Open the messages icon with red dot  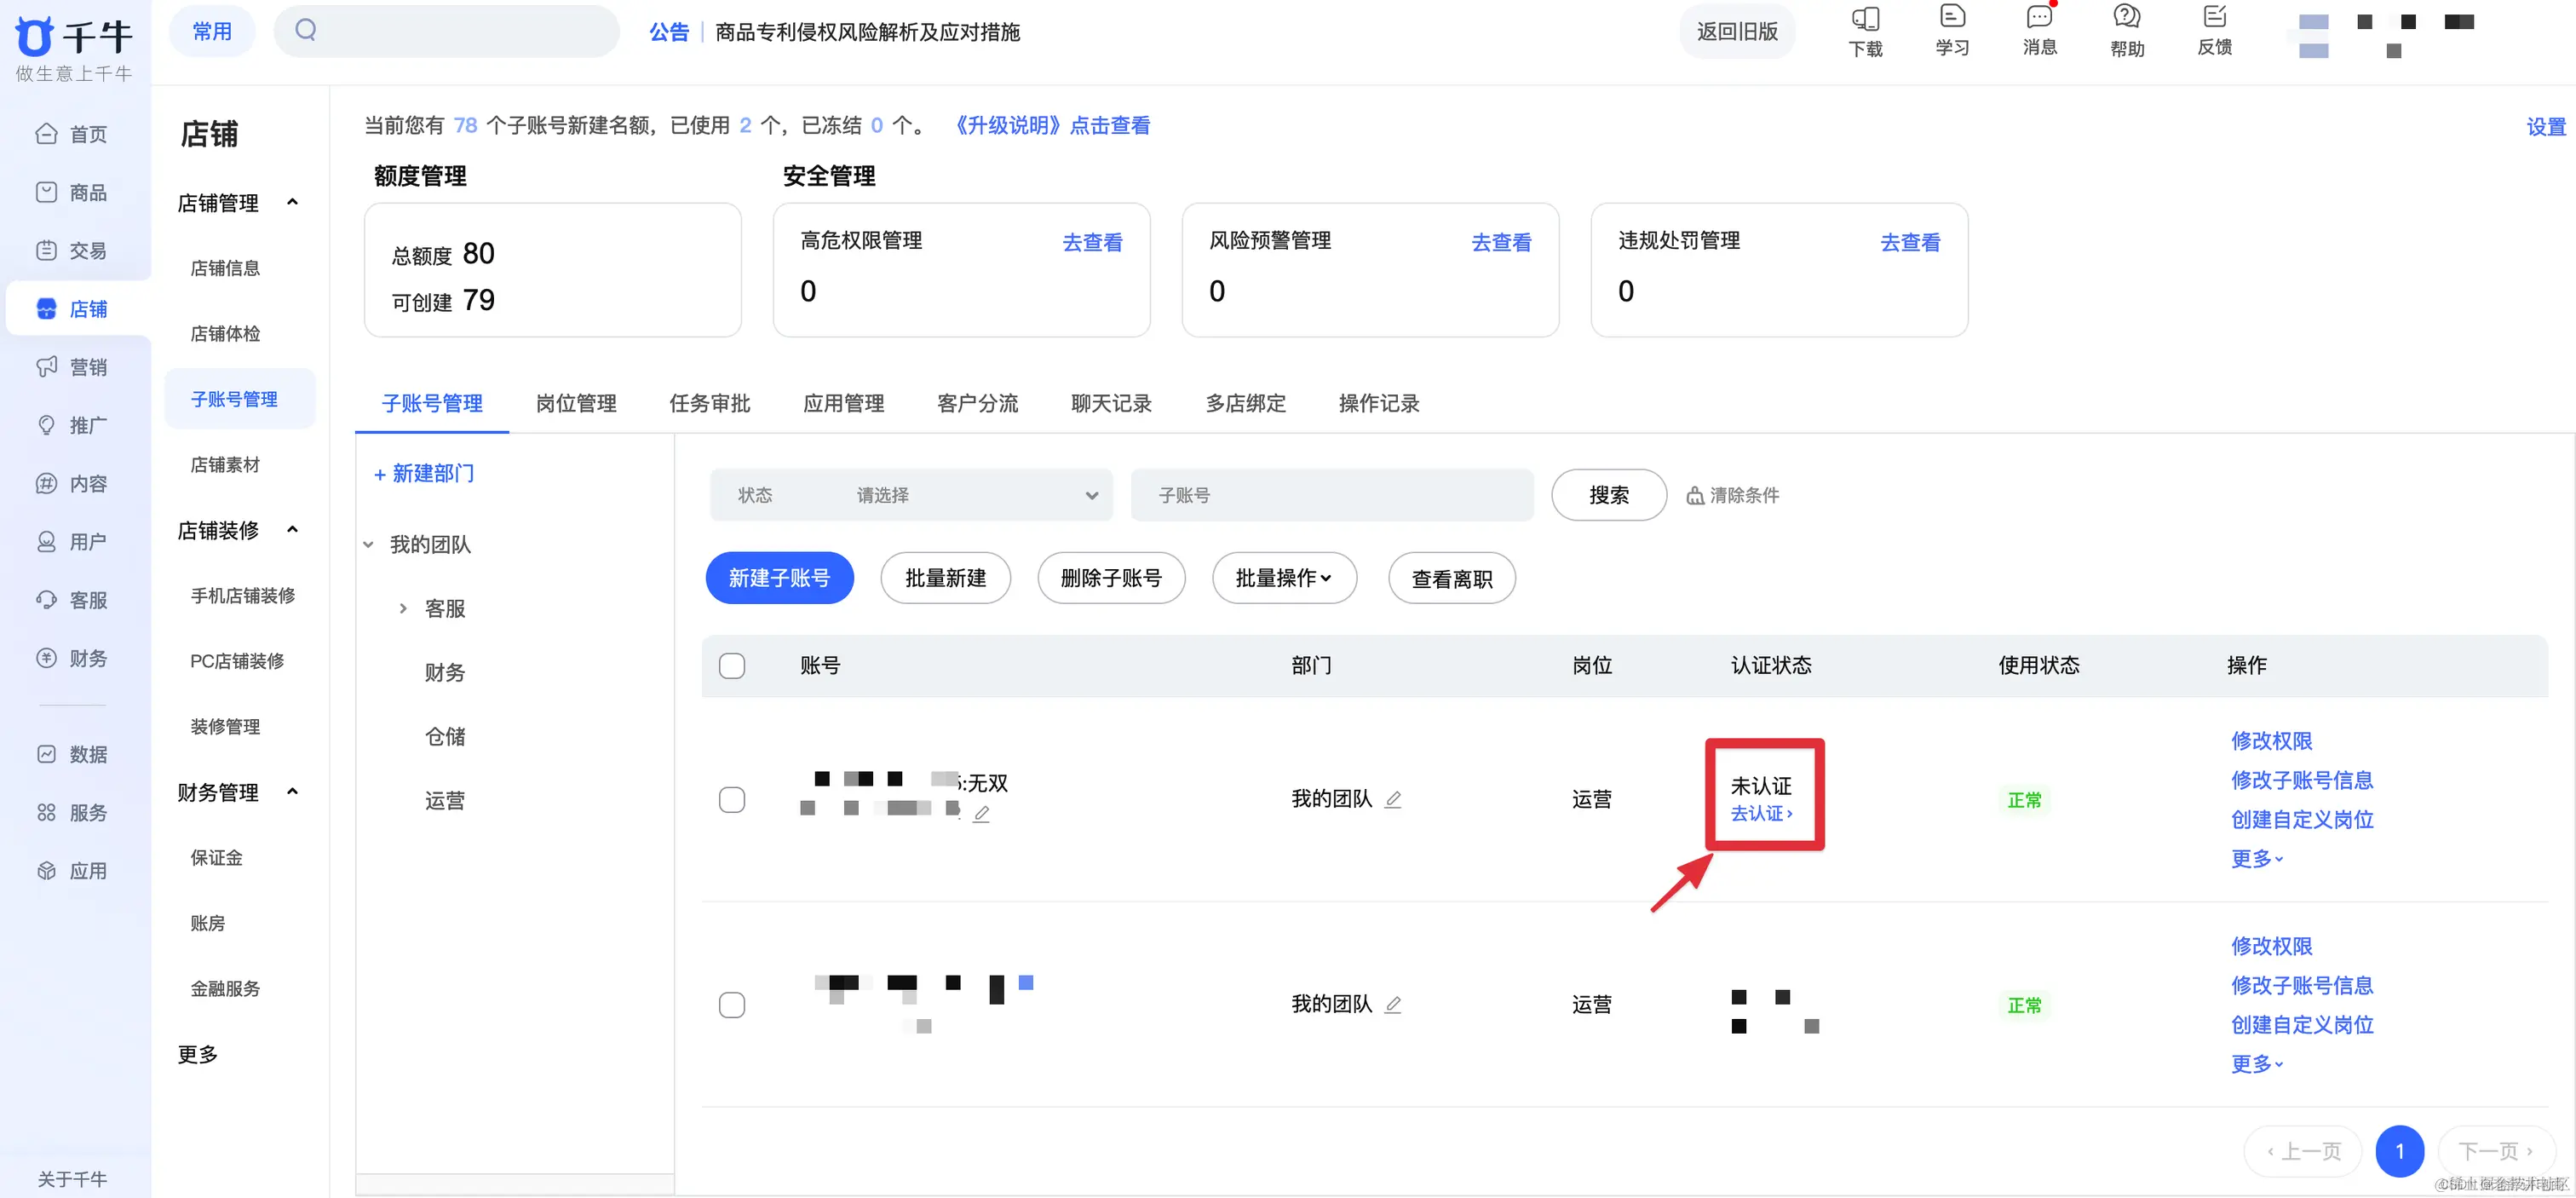coord(2039,18)
